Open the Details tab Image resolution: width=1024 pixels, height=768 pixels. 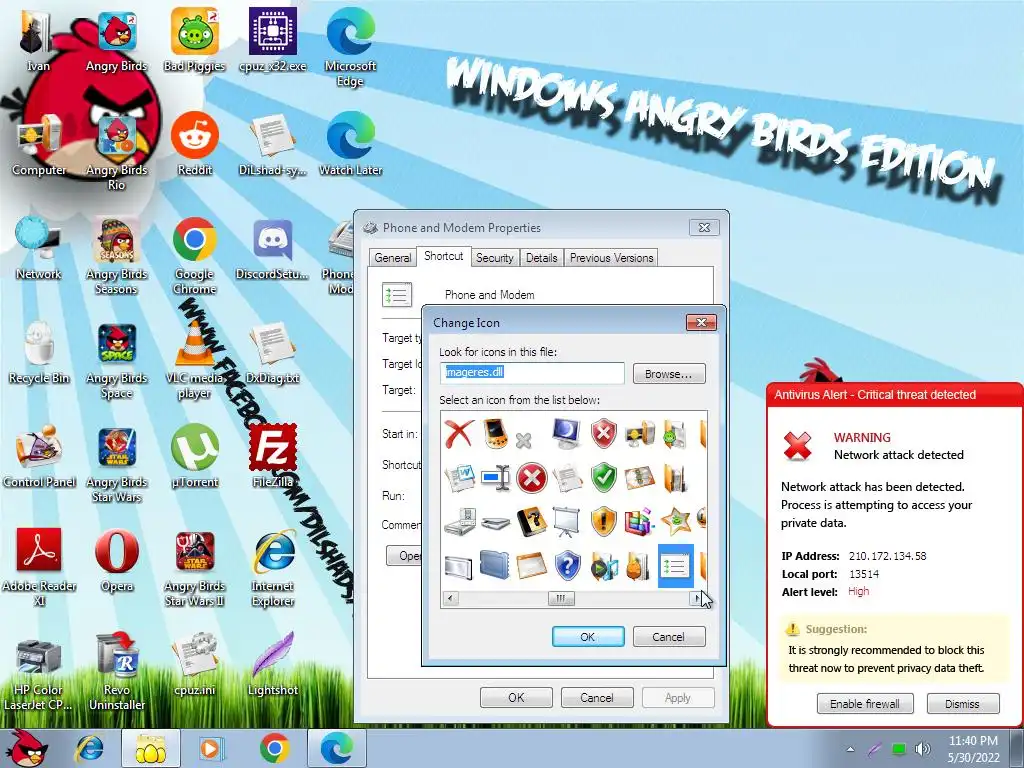click(541, 258)
